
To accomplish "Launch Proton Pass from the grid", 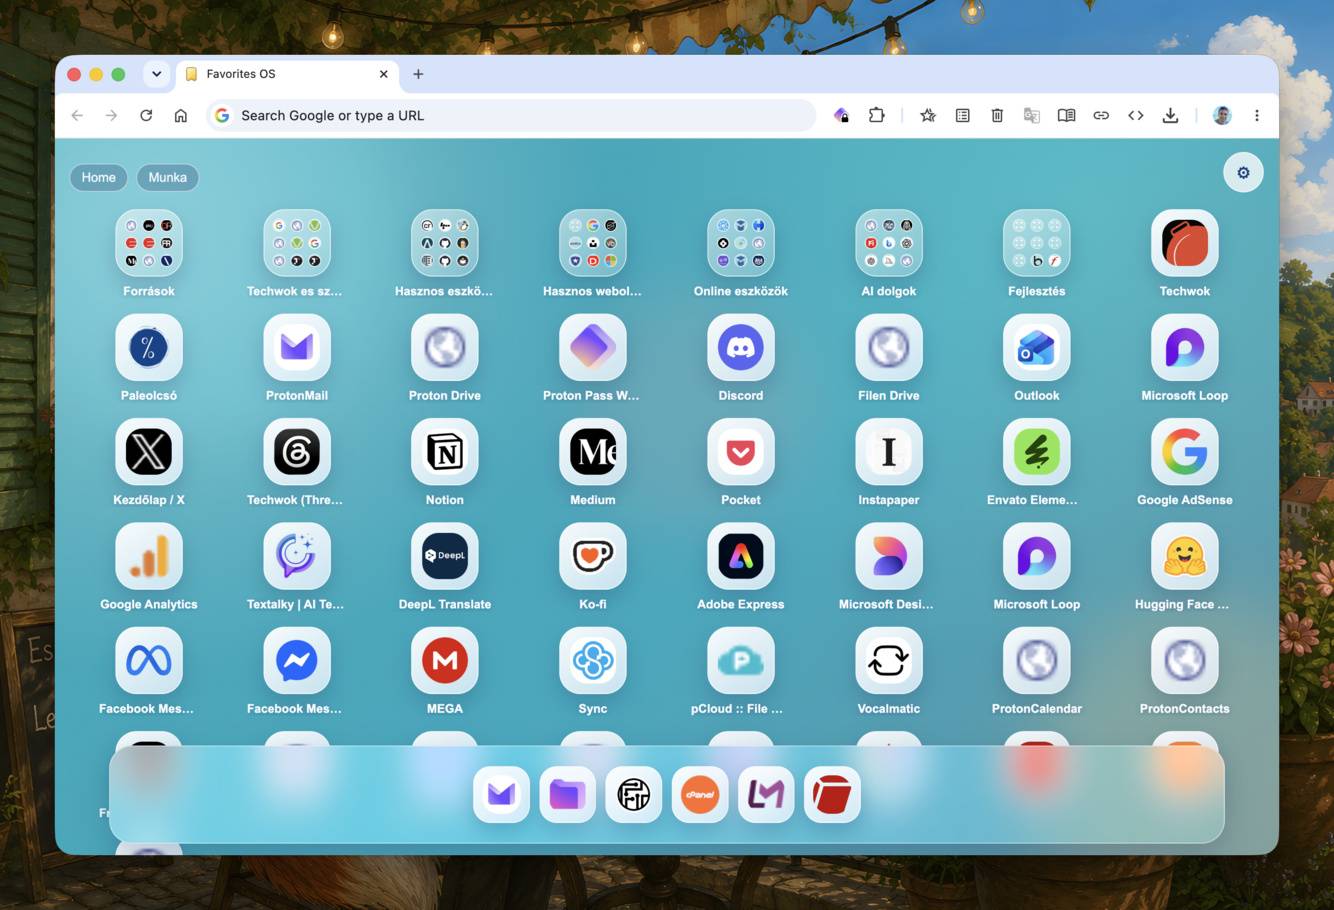I will point(593,347).
